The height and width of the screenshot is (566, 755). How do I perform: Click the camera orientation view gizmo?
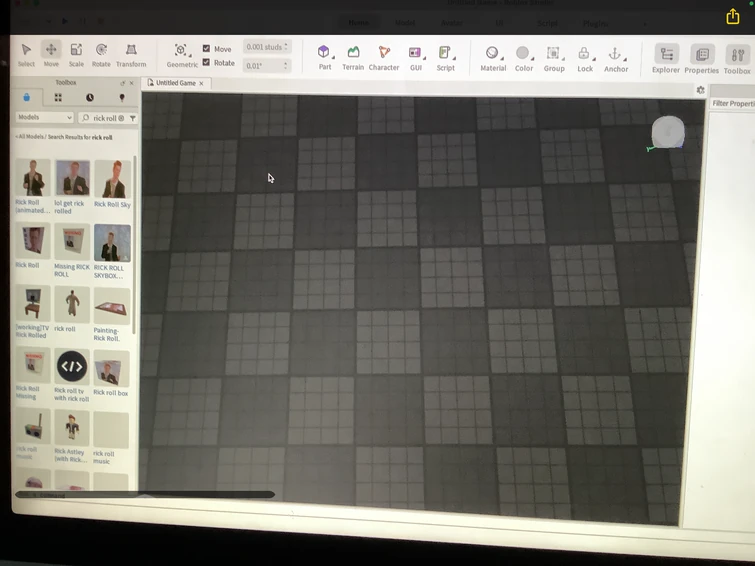(x=667, y=132)
